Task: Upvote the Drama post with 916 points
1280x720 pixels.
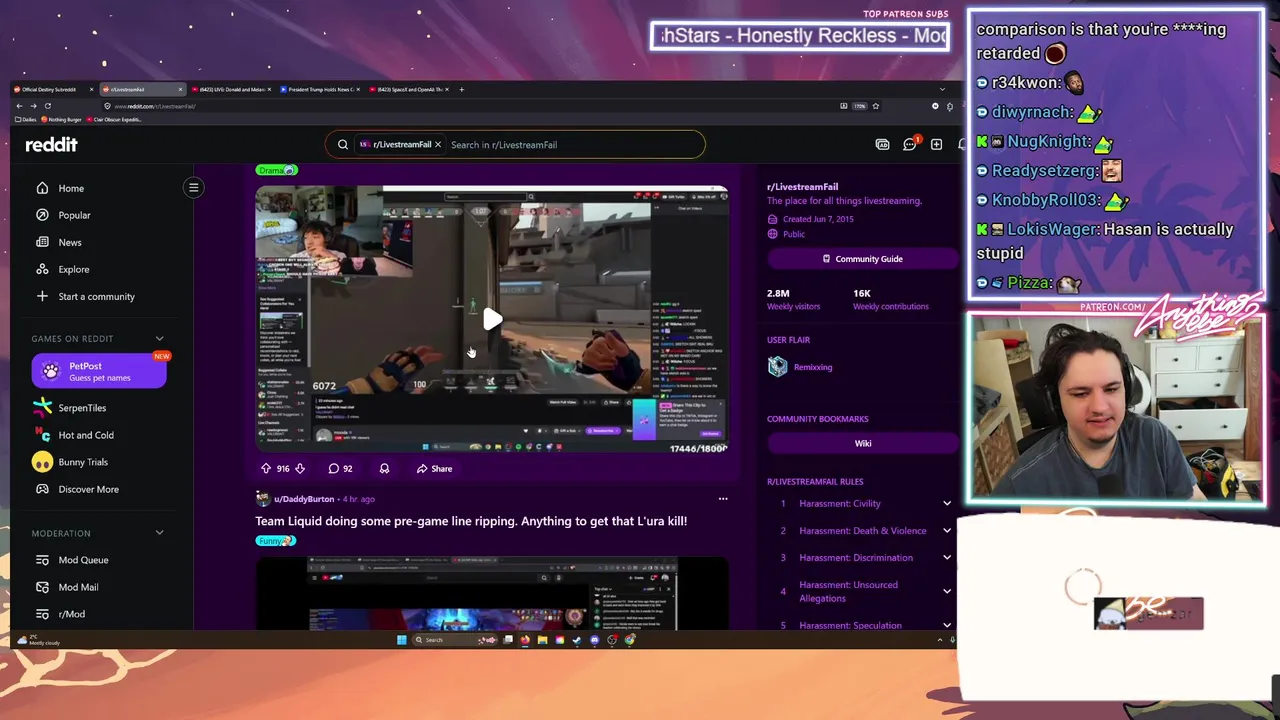Action: (x=266, y=468)
